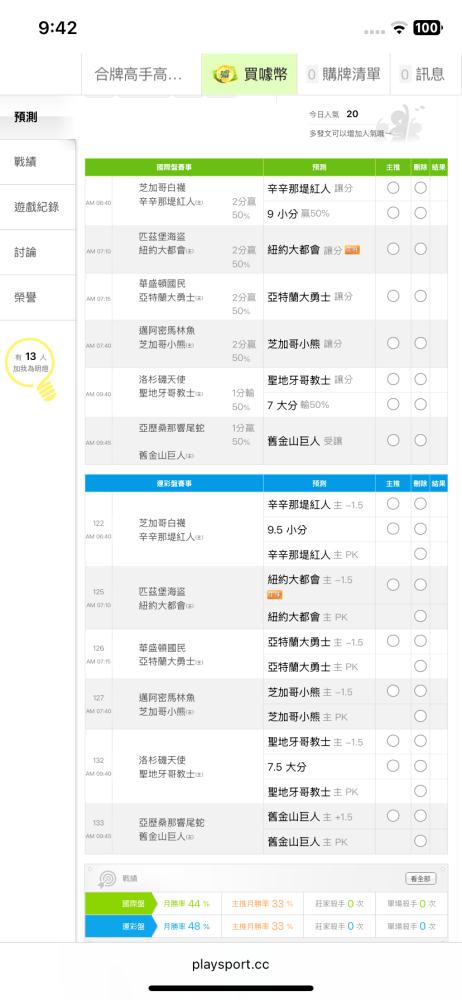Select 主推 radio for 辛辛那堤紅人 讓分

pyautogui.click(x=393, y=188)
